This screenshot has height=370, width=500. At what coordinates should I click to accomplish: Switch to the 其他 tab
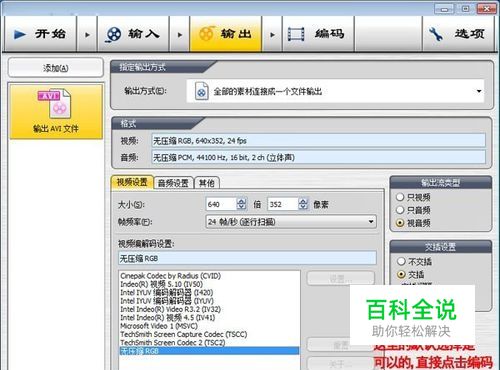207,183
